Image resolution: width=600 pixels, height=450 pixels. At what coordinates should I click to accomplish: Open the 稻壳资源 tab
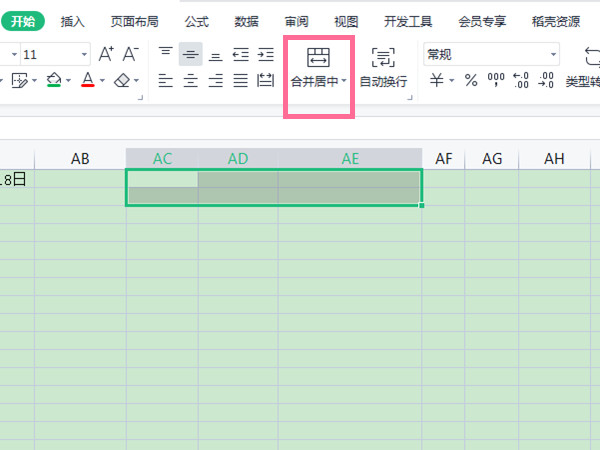click(x=556, y=21)
